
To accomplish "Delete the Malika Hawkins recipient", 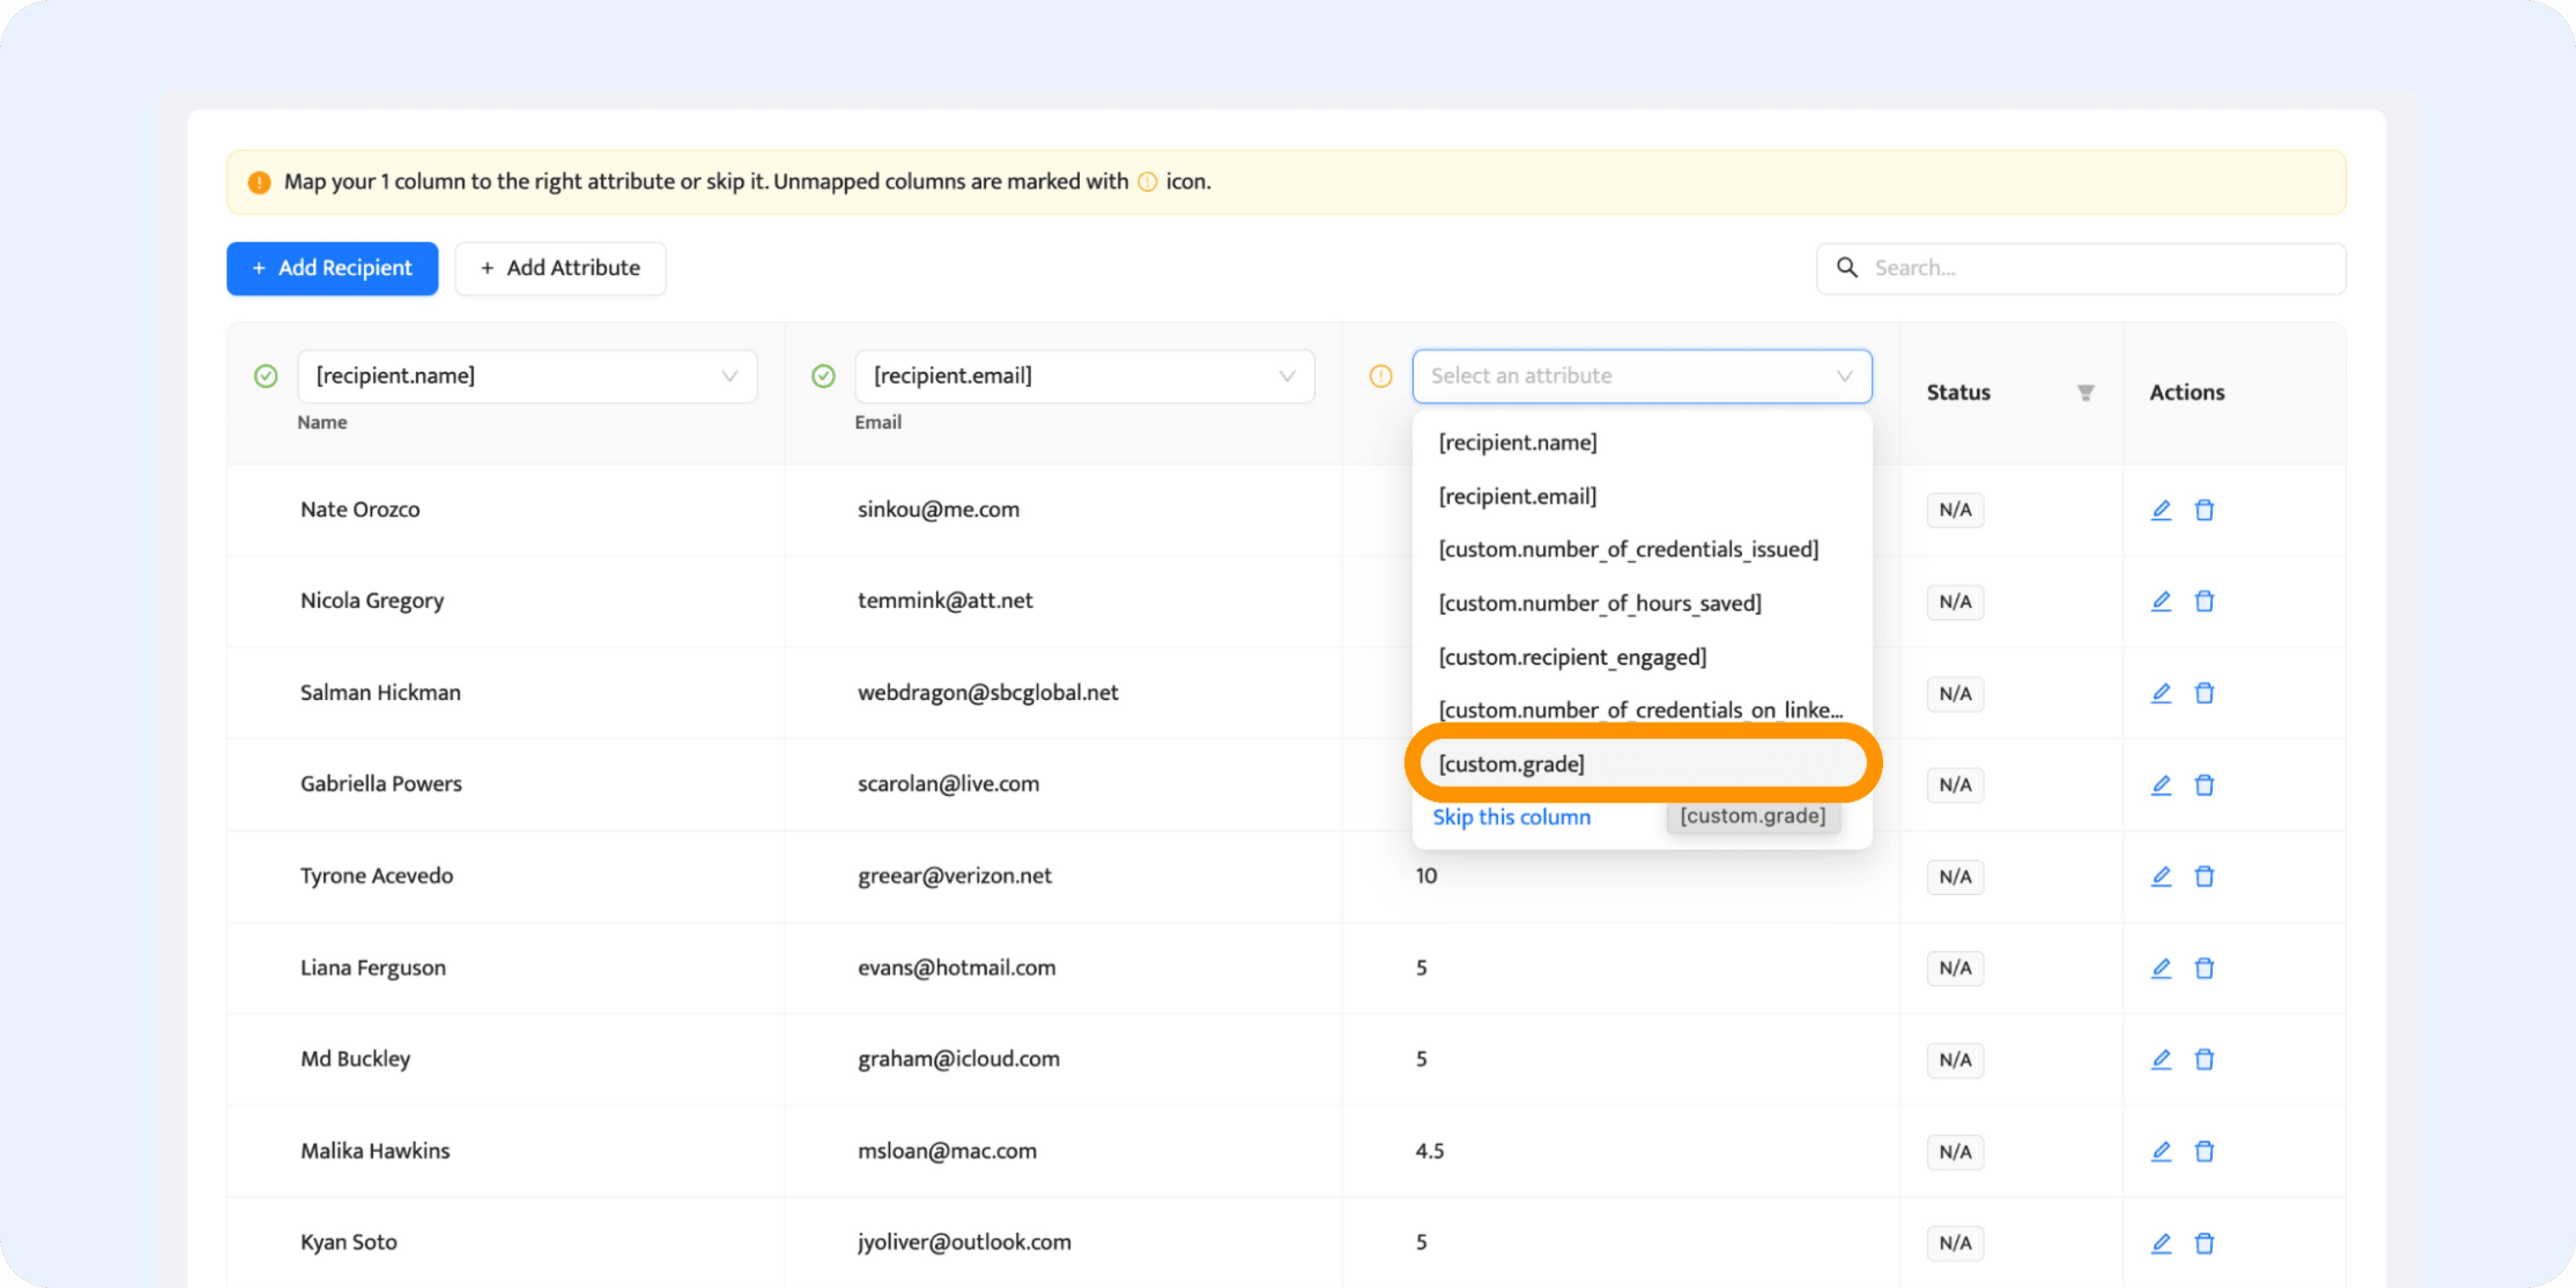I will 2205,1151.
